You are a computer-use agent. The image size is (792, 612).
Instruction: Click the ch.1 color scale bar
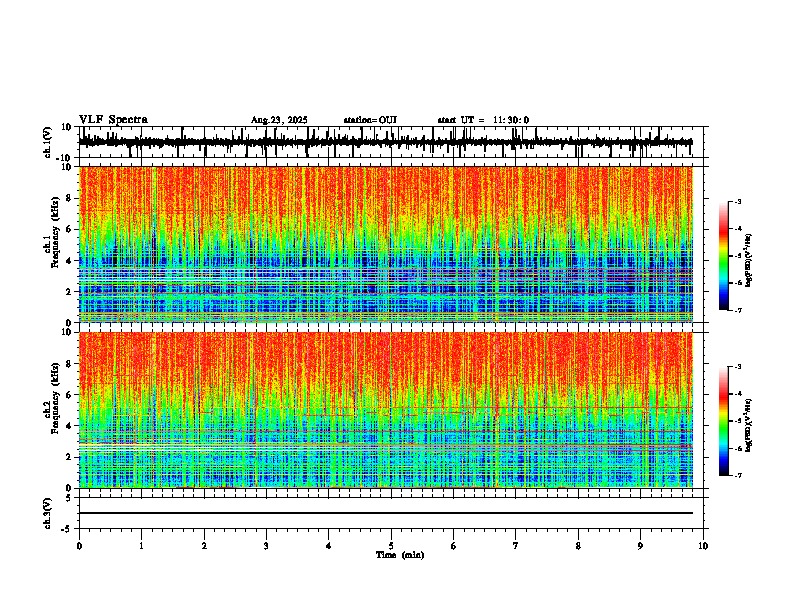(x=724, y=256)
